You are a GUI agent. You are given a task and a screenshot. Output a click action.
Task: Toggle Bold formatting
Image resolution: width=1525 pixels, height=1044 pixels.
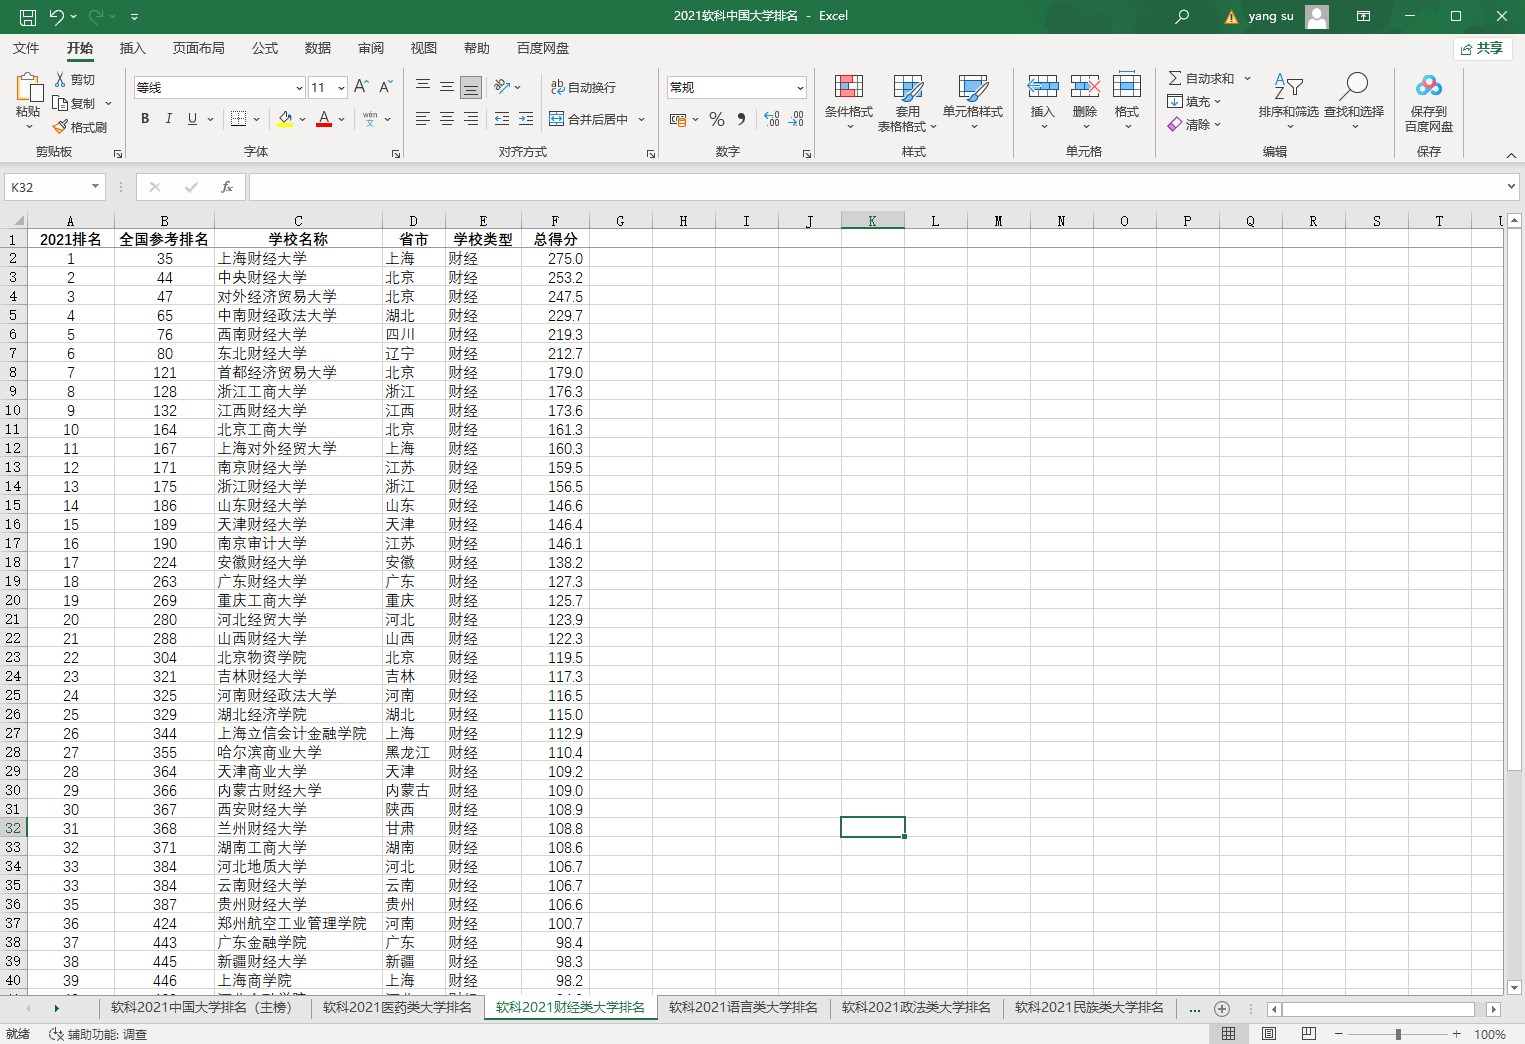coord(145,119)
